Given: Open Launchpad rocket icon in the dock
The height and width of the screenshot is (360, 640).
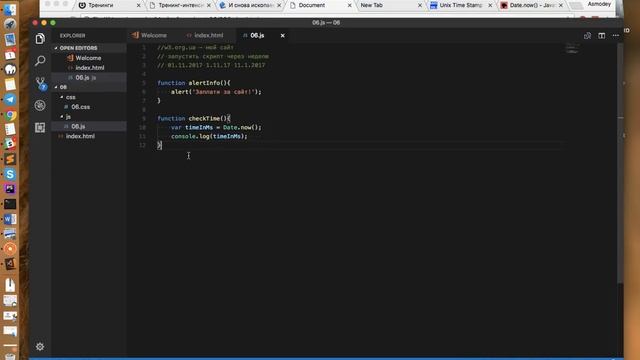Looking at the screenshot, I should [10, 24].
